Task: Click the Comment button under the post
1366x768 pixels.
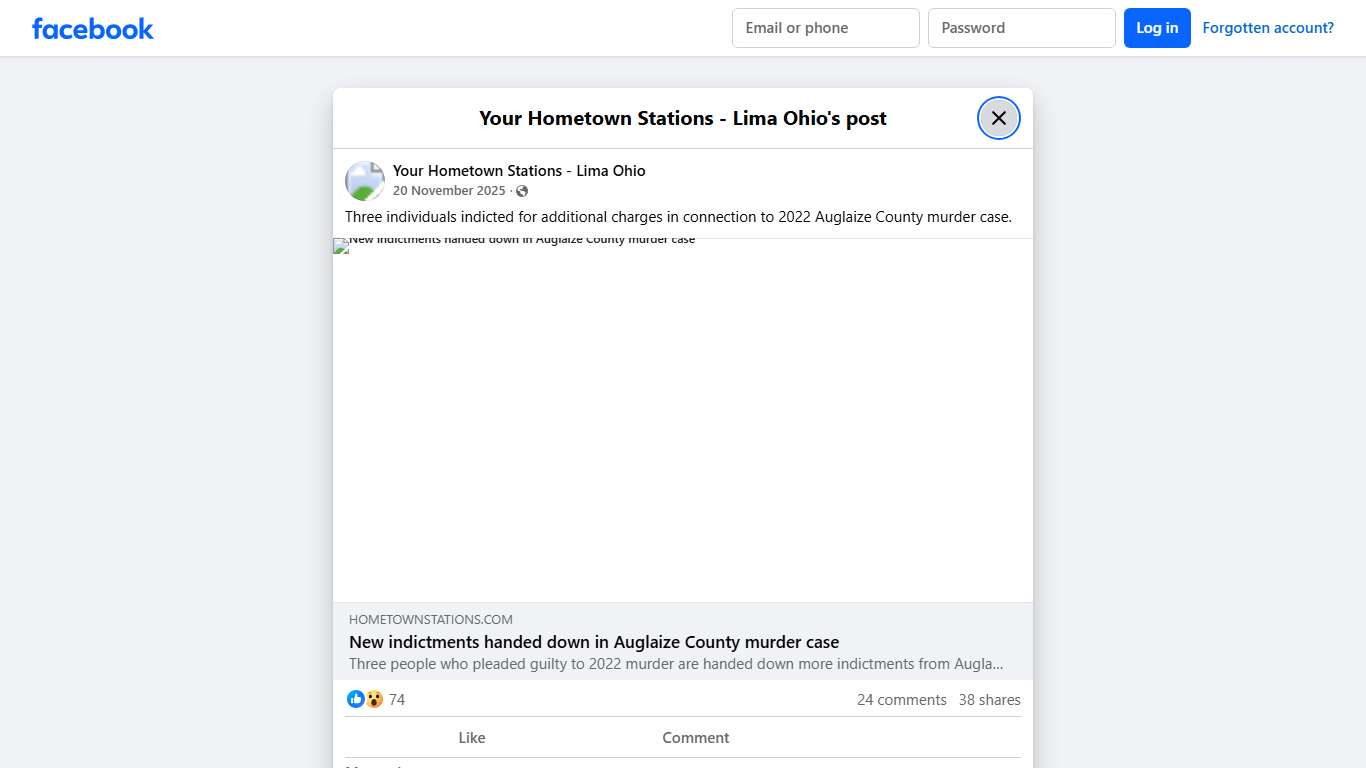Action: pos(695,738)
